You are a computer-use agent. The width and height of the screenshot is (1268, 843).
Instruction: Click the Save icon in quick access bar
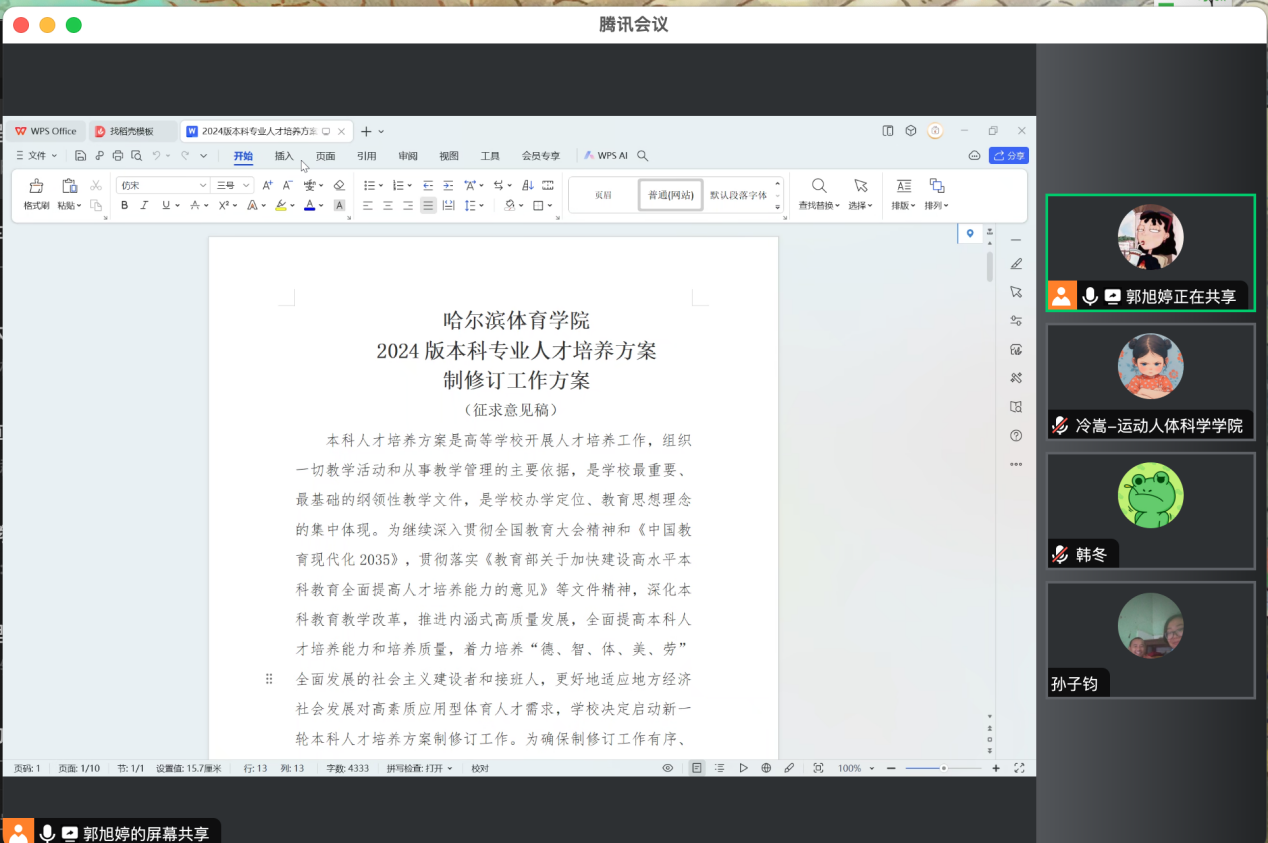click(x=80, y=156)
